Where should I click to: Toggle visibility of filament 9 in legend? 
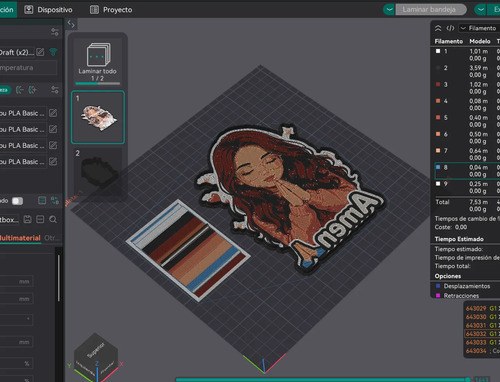click(x=438, y=184)
